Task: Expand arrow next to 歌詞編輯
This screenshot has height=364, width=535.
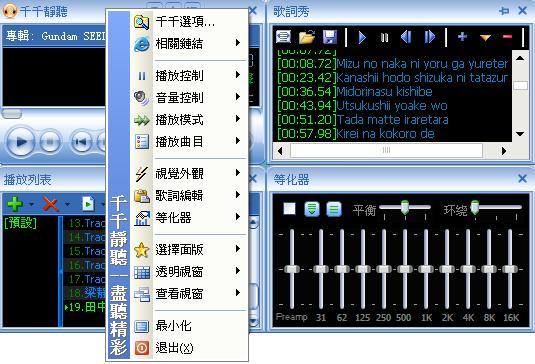Action: (x=238, y=194)
